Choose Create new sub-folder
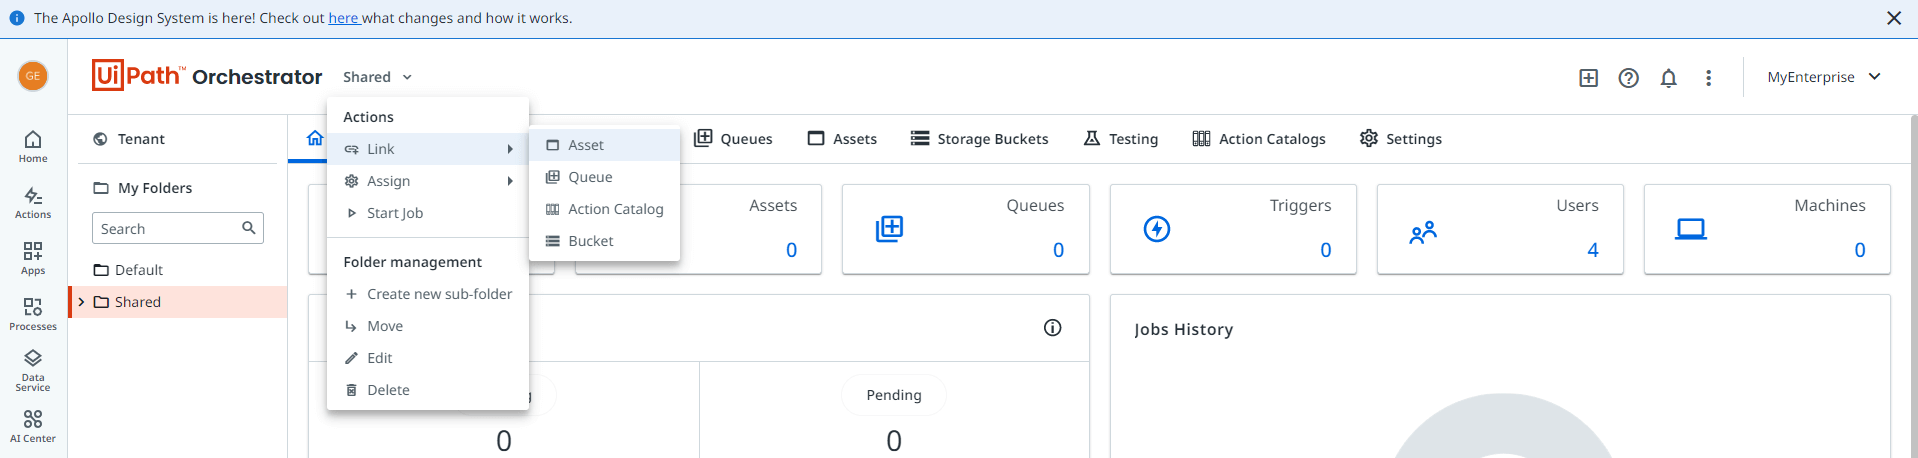The height and width of the screenshot is (458, 1918). pyautogui.click(x=428, y=294)
